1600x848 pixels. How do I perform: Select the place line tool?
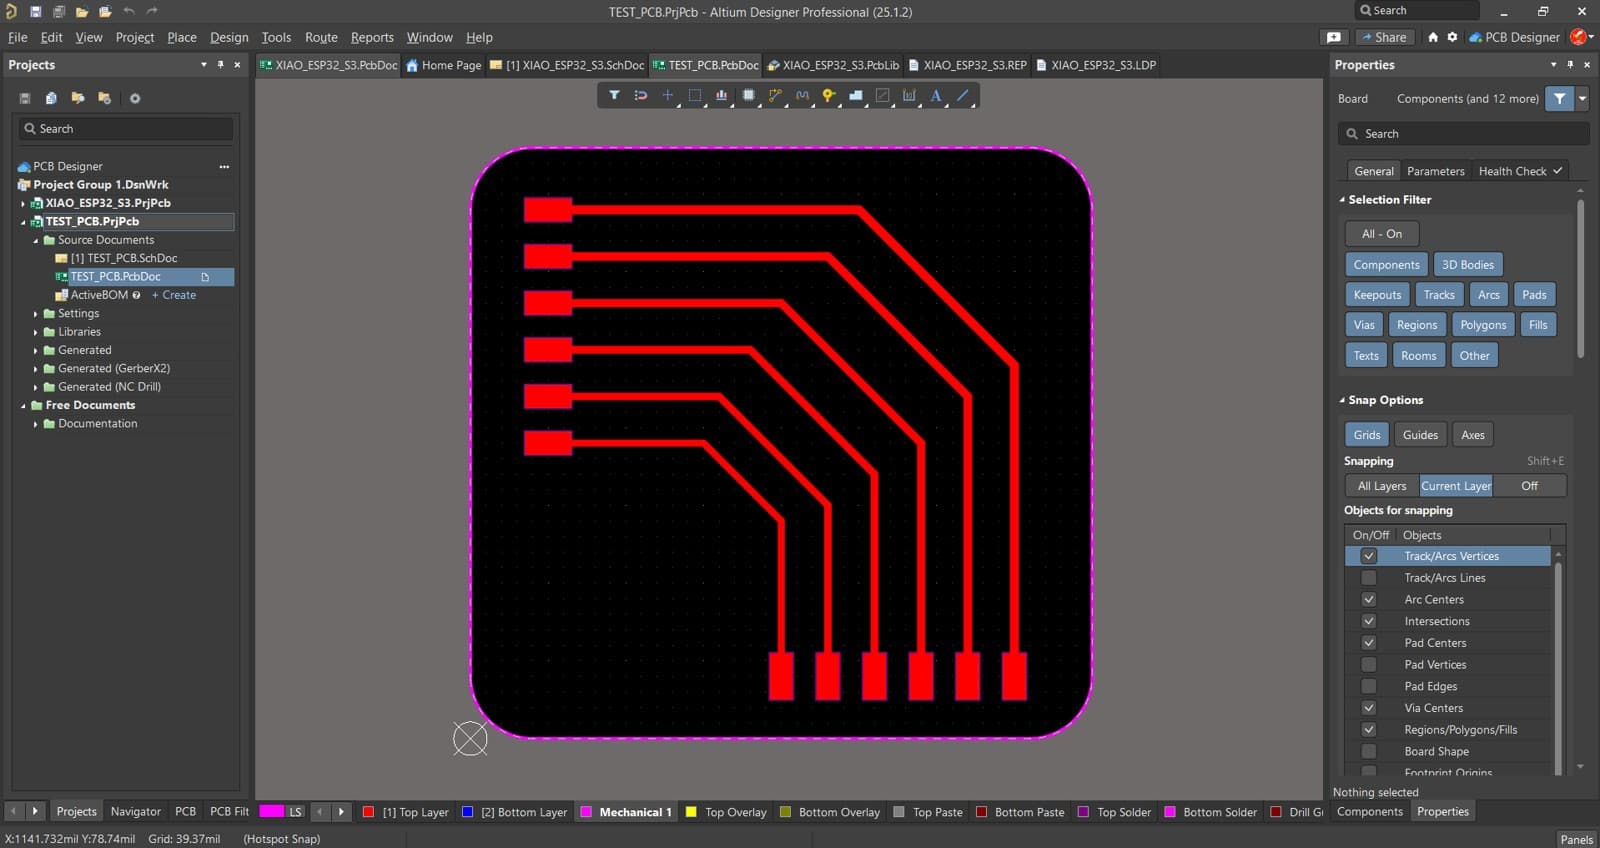(963, 95)
